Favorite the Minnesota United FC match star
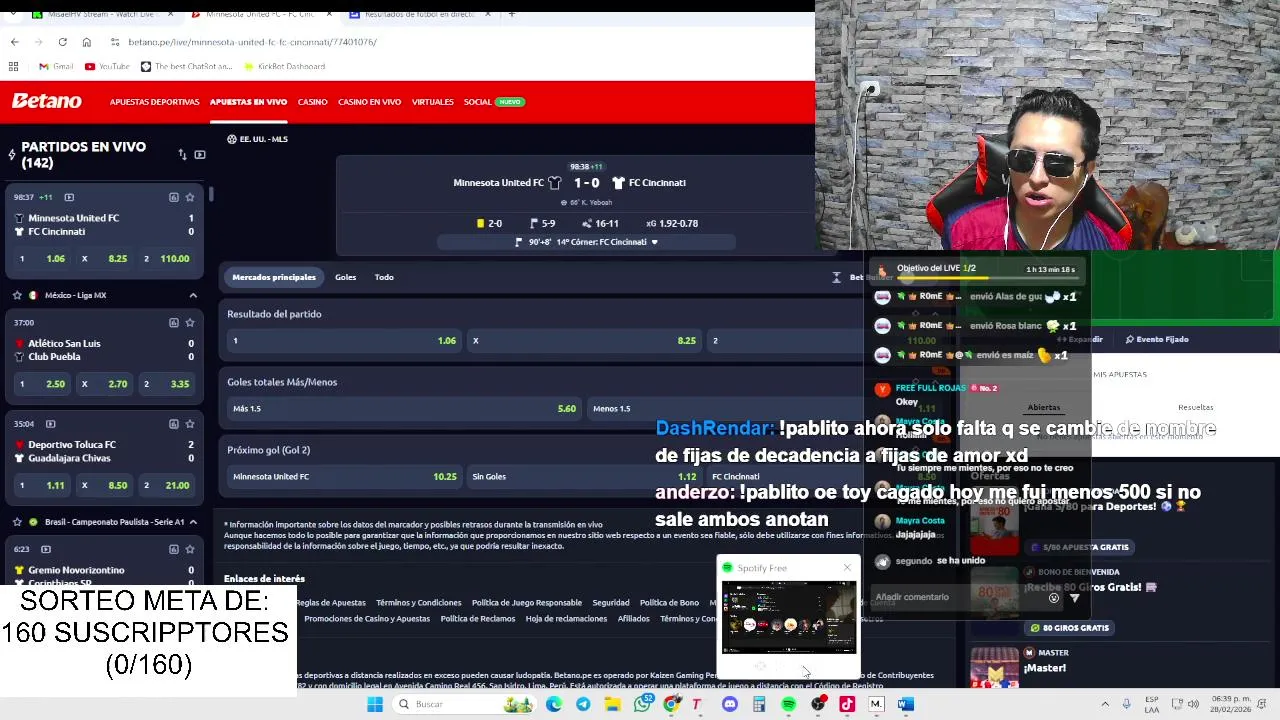Image resolution: width=1280 pixels, height=720 pixels. pyautogui.click(x=190, y=197)
